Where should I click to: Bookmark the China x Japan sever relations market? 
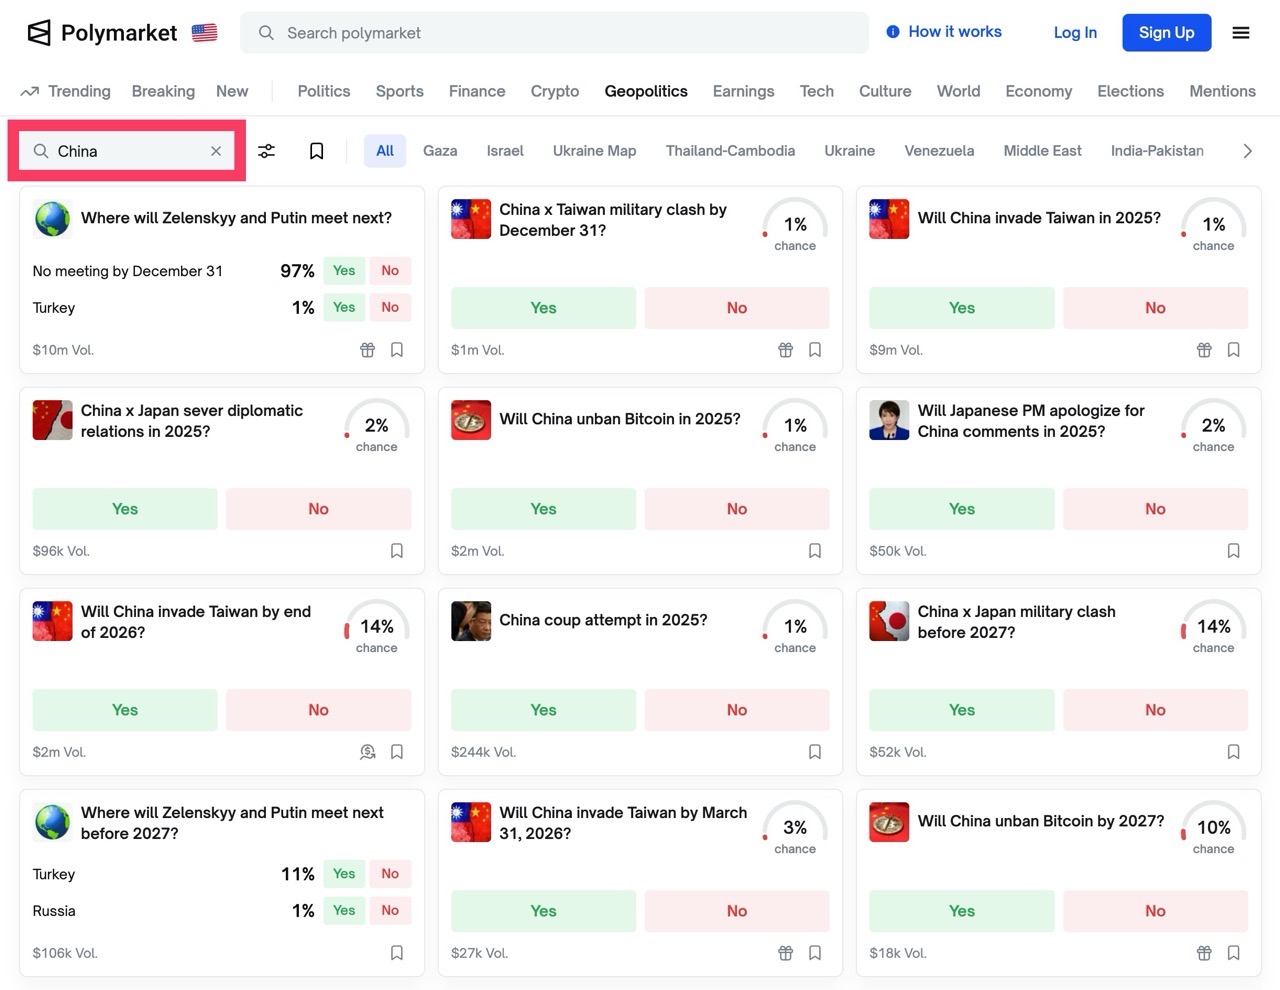(397, 551)
